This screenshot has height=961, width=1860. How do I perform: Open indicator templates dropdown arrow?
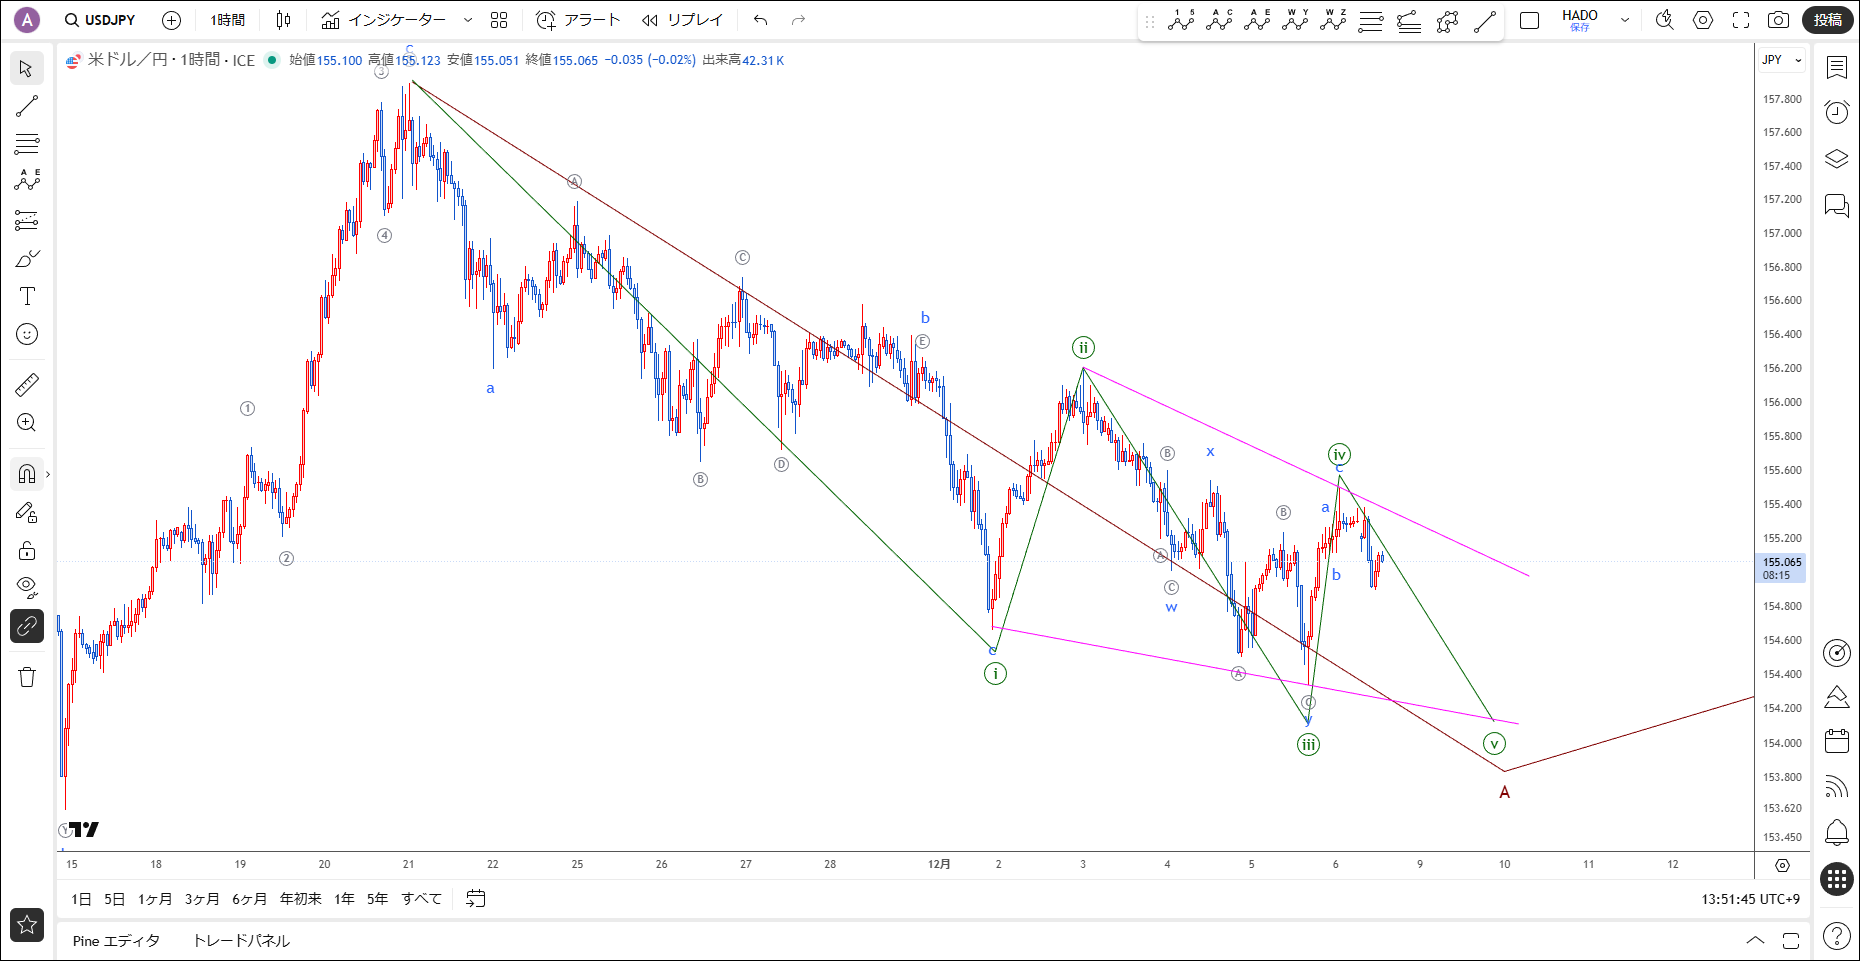[x=468, y=20]
